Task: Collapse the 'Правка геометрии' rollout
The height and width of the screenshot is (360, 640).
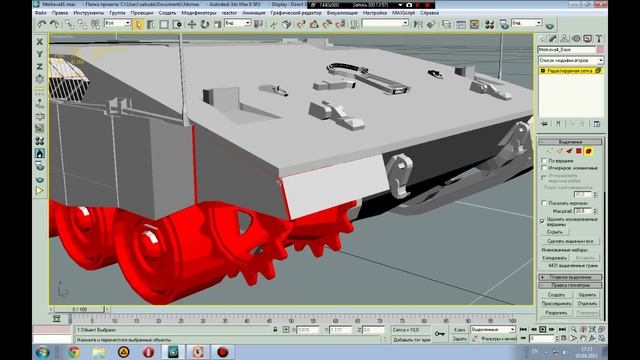Action: point(570,285)
